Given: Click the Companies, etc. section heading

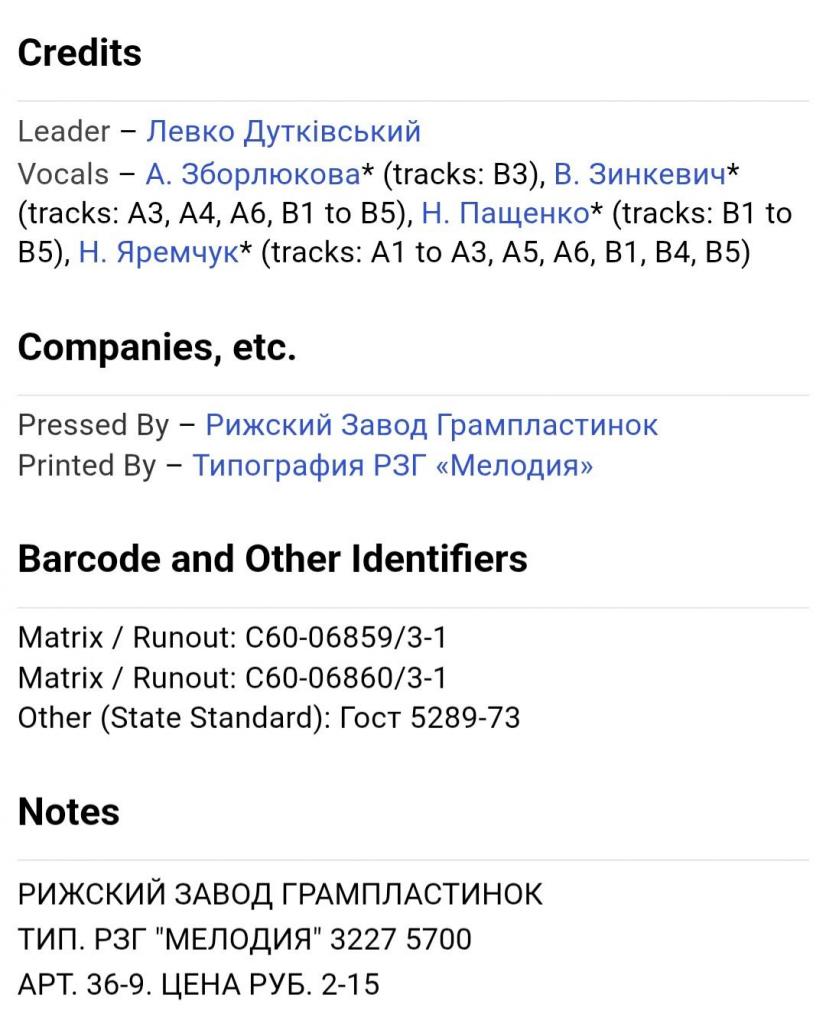Looking at the screenshot, I should click(156, 347).
